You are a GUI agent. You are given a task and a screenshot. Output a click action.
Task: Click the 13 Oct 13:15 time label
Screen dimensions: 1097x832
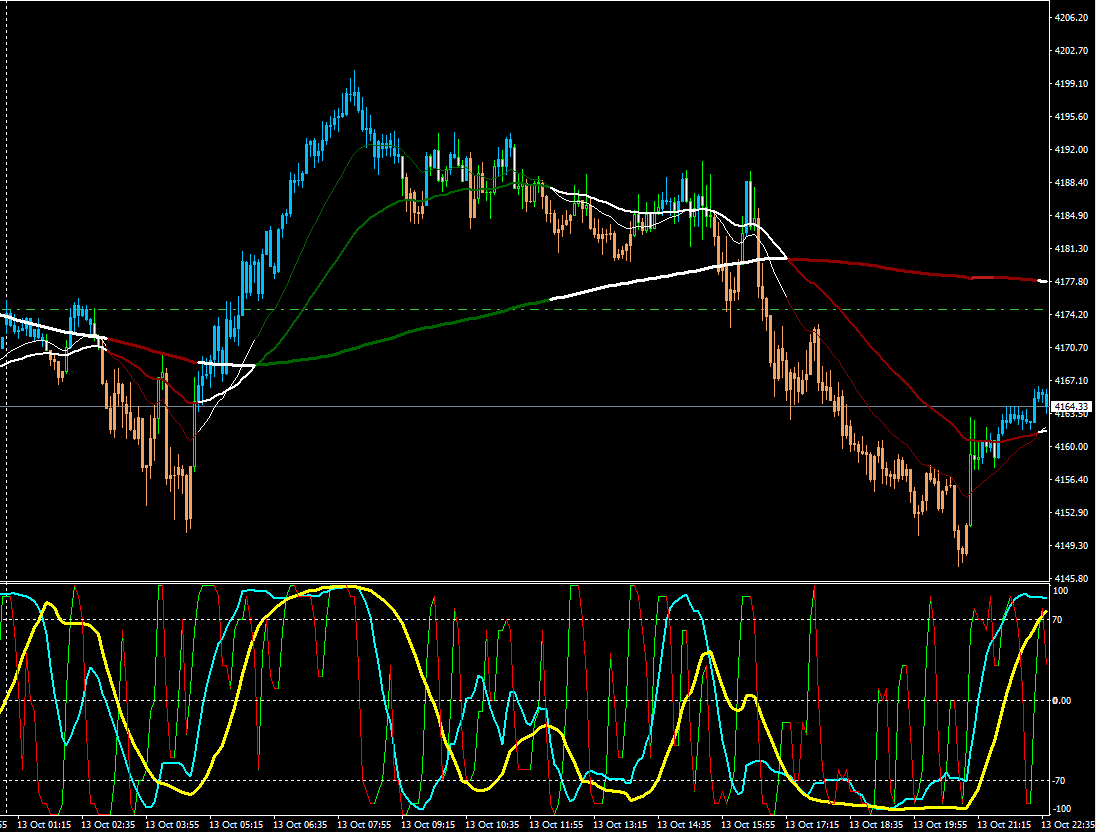[620, 825]
